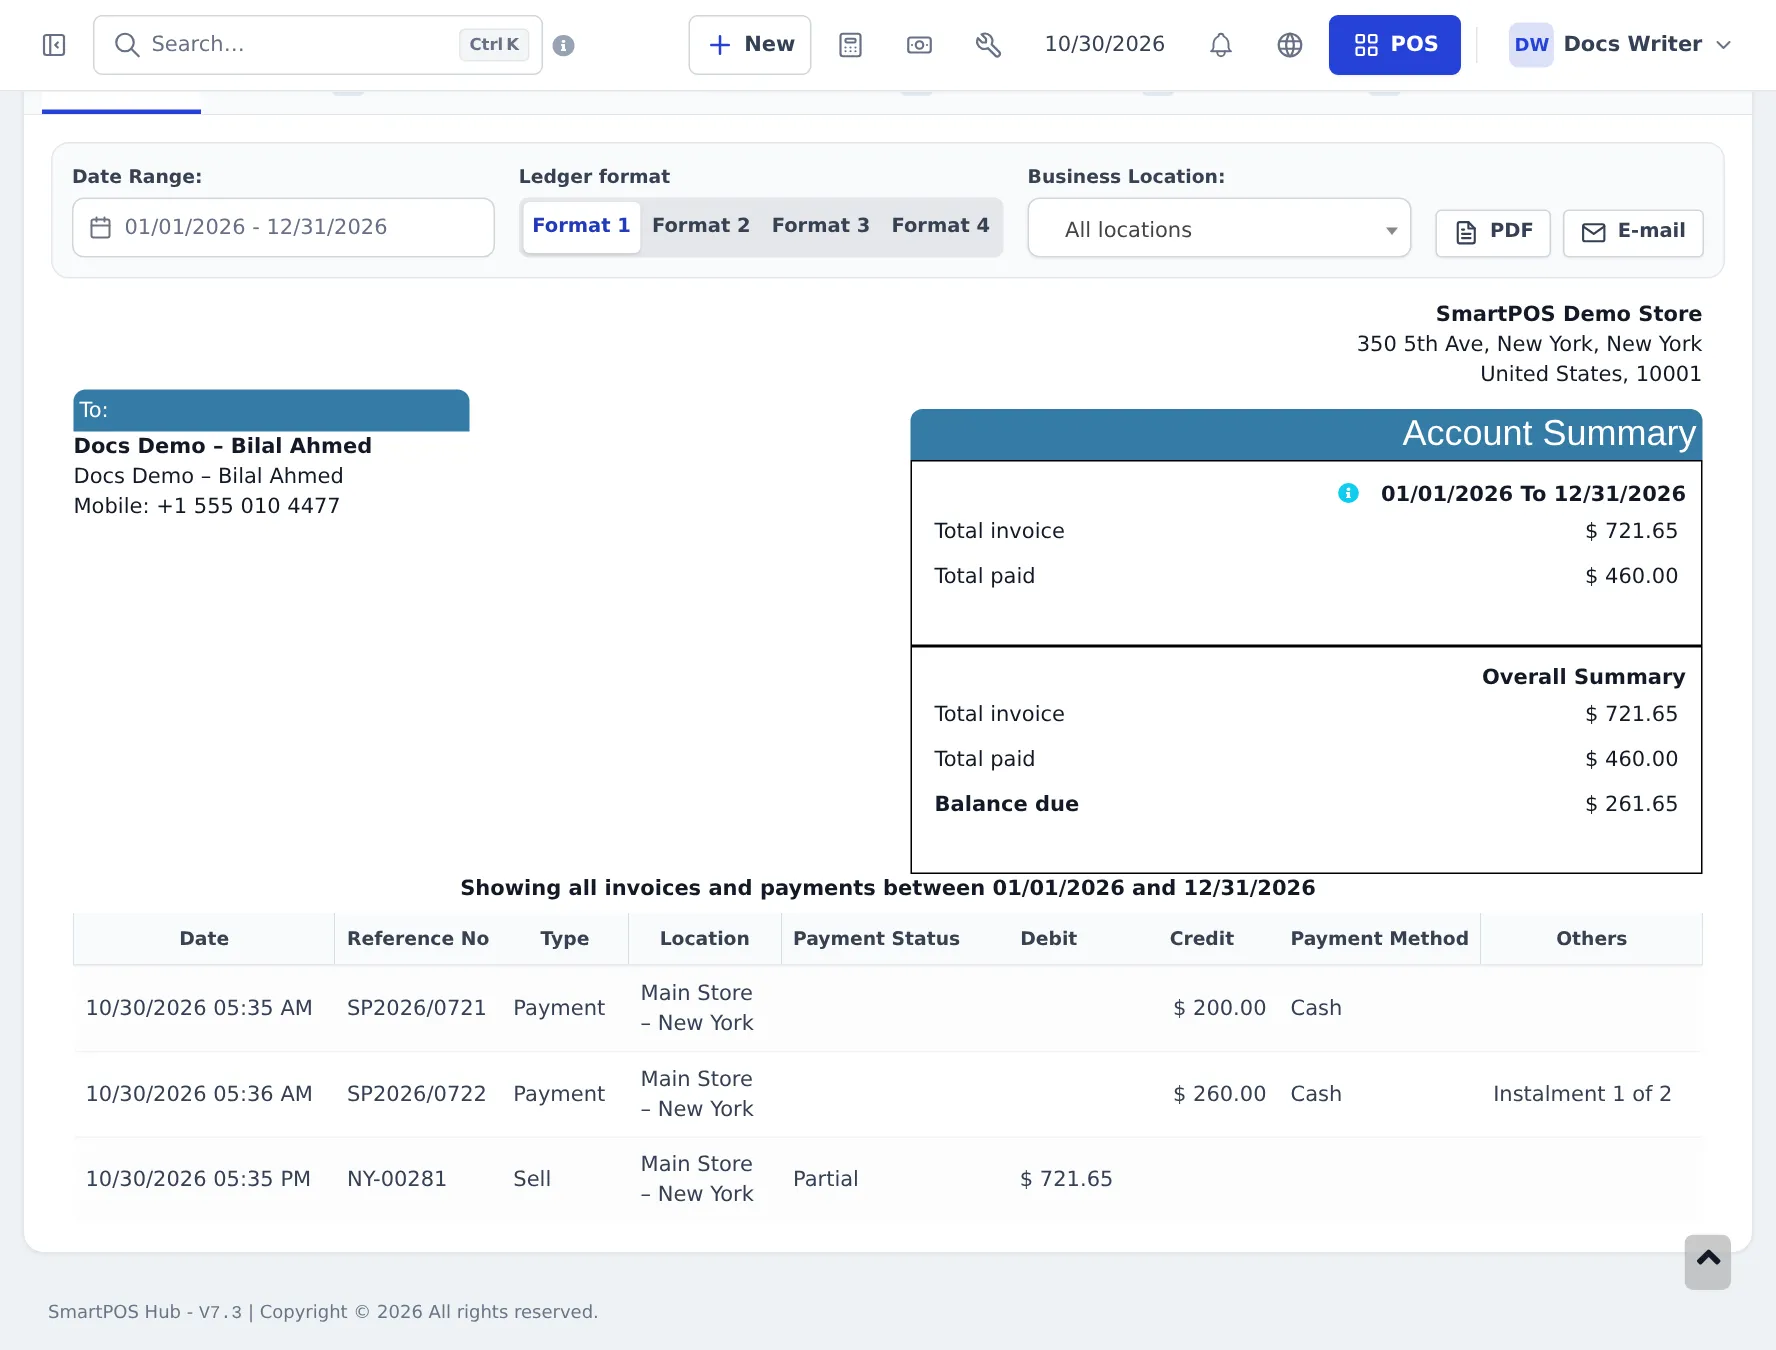Click the Ctrl K shortcut badge
1776x1350 pixels.
pyautogui.click(x=494, y=45)
